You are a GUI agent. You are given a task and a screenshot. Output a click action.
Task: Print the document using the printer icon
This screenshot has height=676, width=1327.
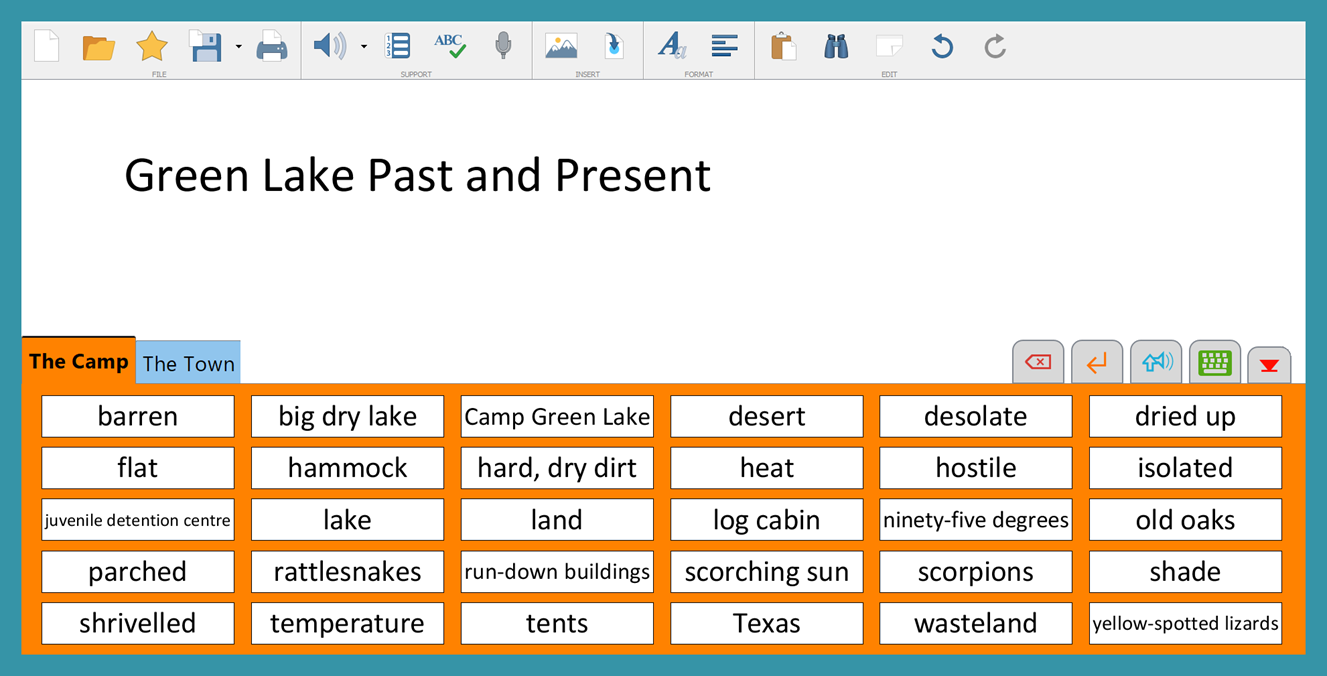pos(272,47)
